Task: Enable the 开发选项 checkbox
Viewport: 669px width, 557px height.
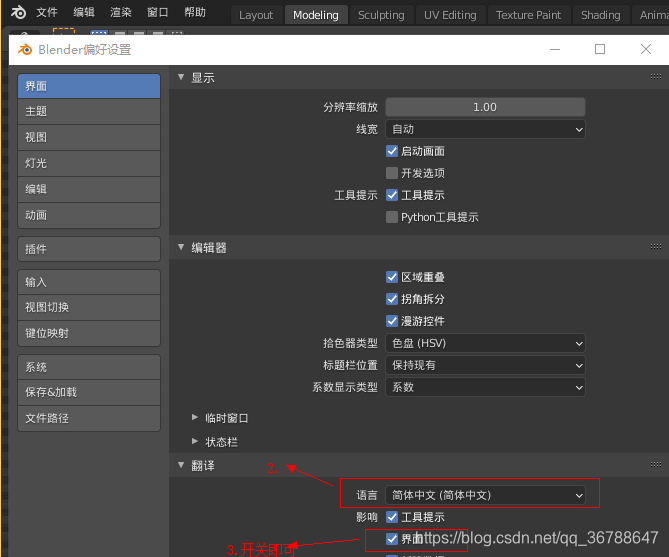Action: pos(392,173)
